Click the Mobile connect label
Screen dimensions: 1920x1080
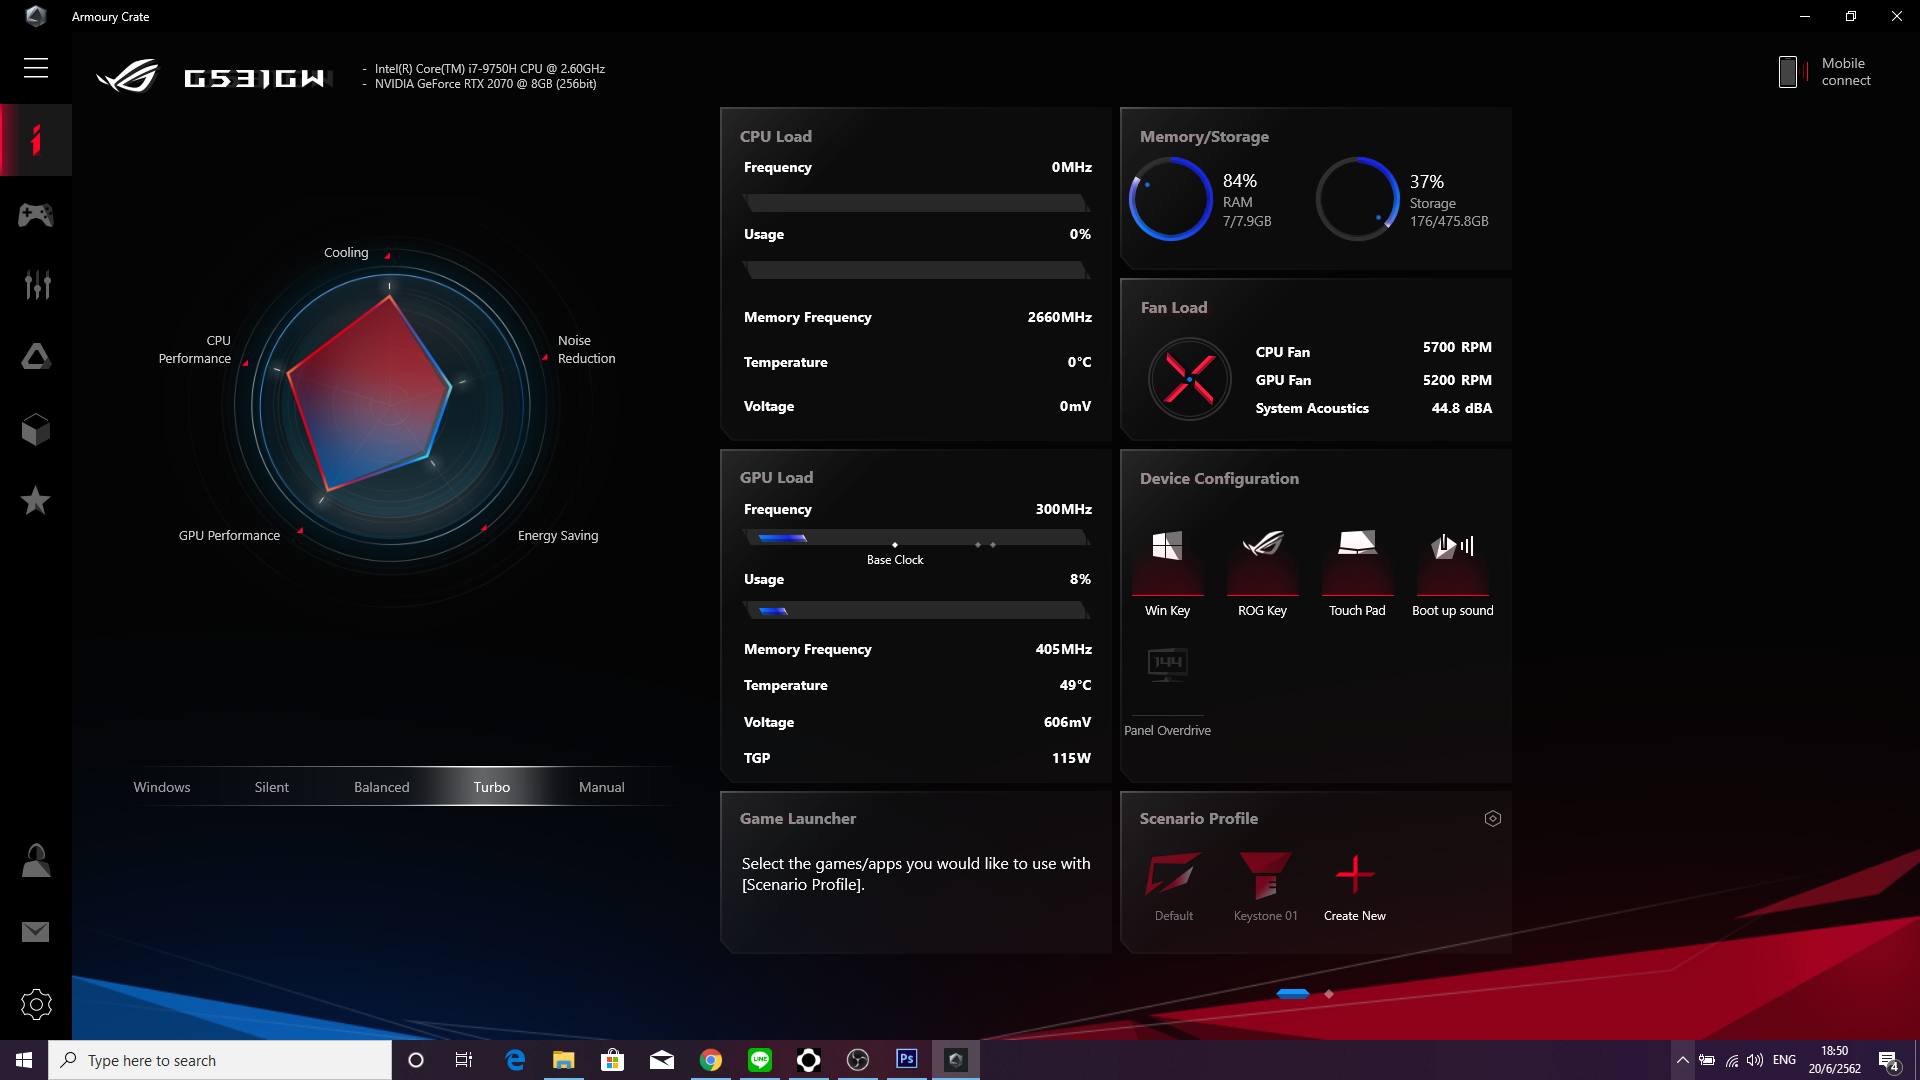(x=1846, y=72)
